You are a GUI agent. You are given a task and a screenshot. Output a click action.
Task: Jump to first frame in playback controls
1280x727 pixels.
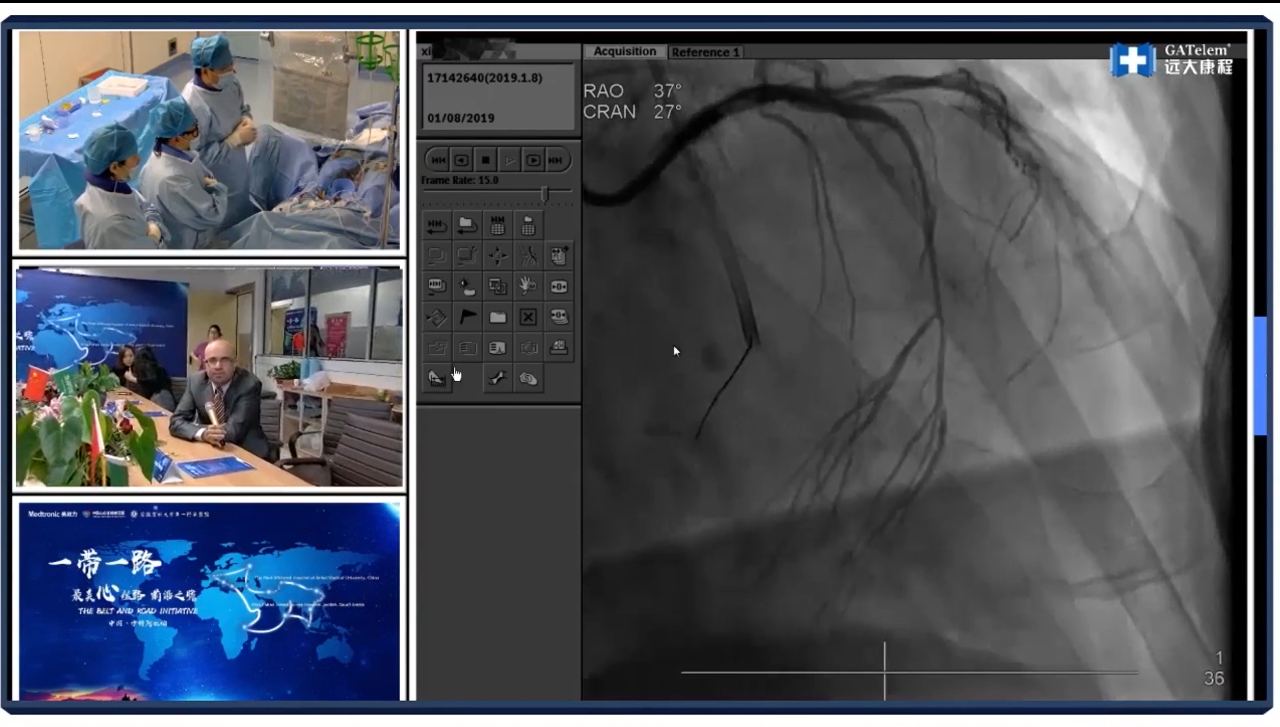click(x=439, y=160)
